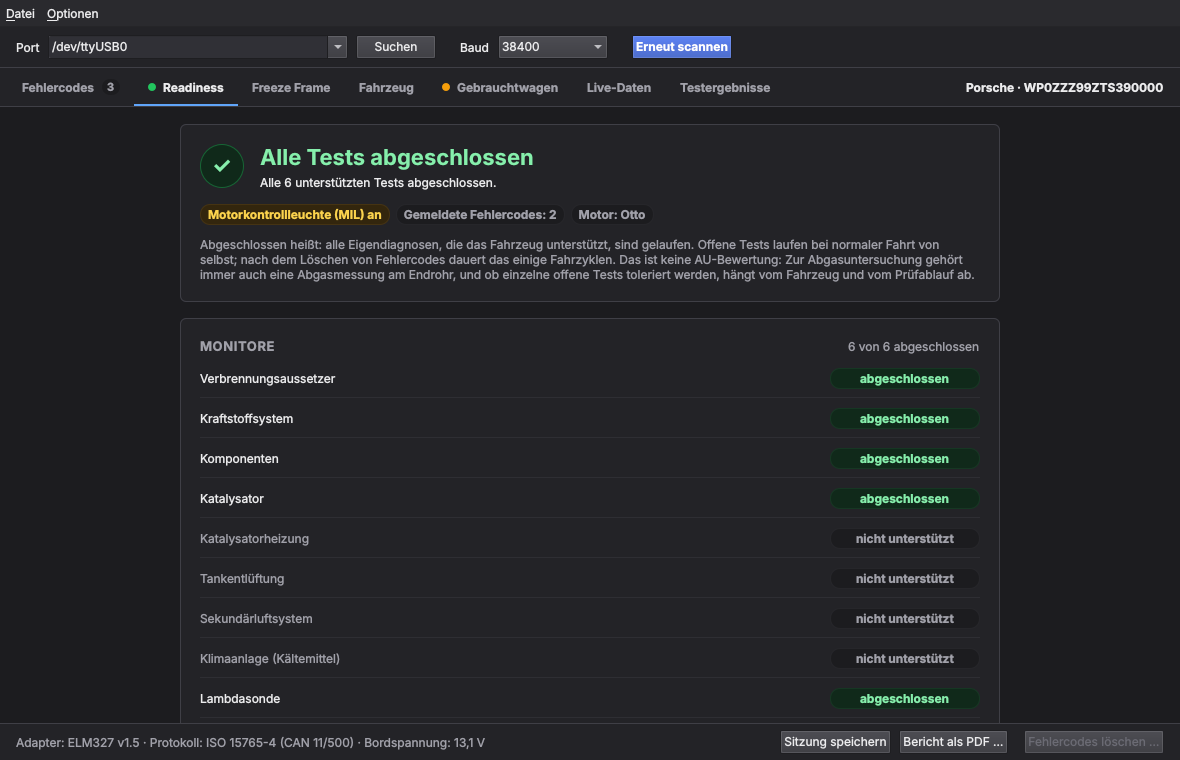Click abgeschlossen status for Verbrennungsaussetzer
This screenshot has width=1180, height=760.
pyautogui.click(x=905, y=378)
